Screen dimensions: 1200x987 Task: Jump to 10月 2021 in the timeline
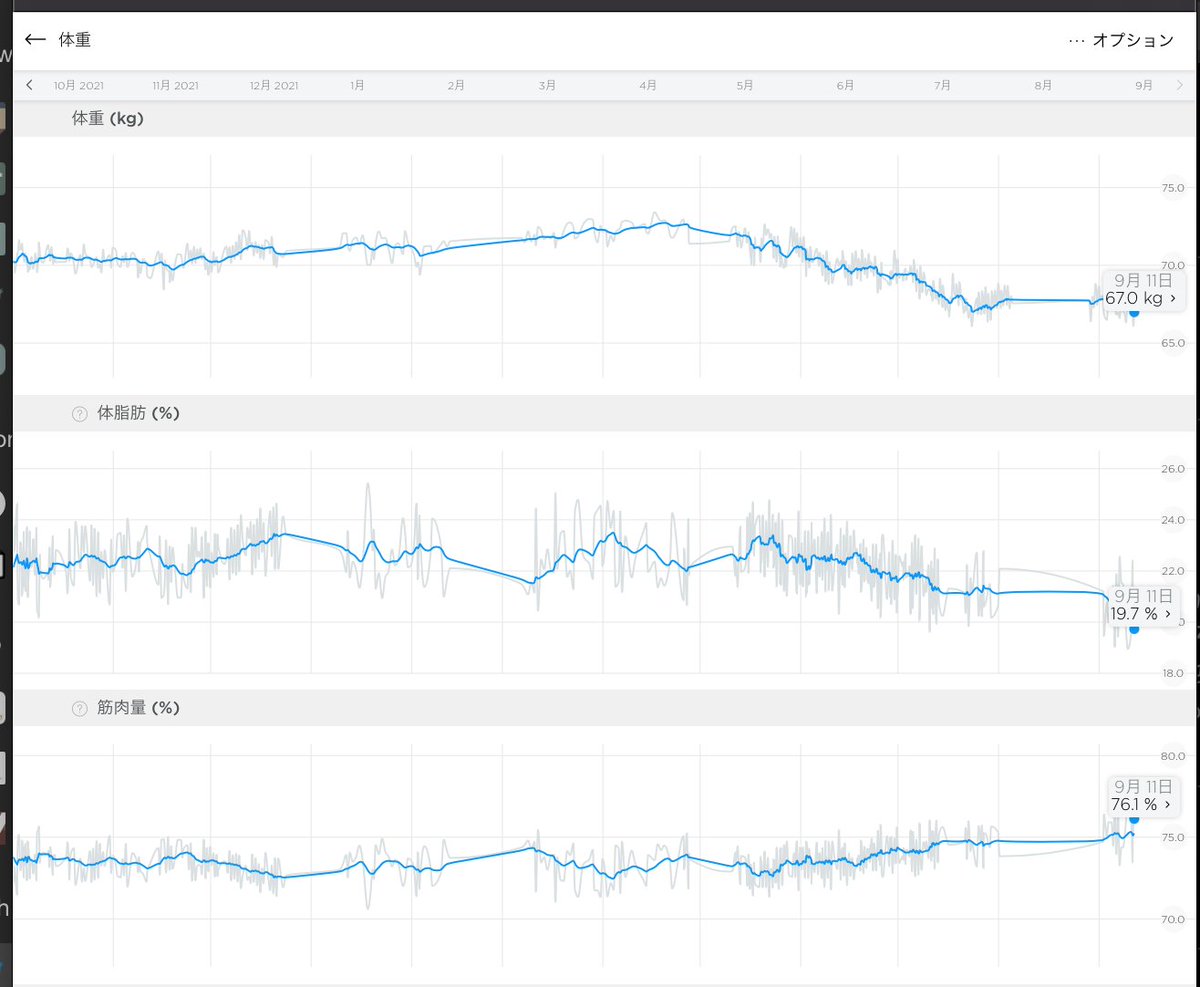(x=79, y=86)
